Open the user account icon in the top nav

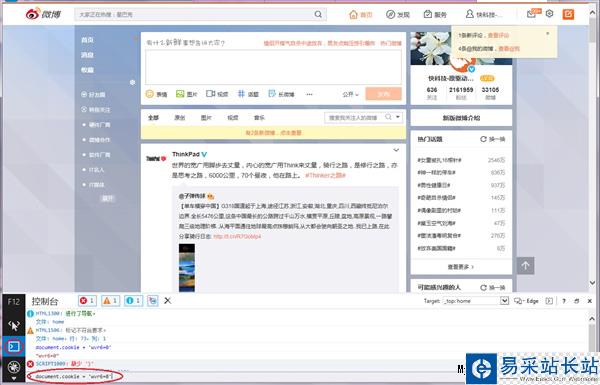coord(470,14)
